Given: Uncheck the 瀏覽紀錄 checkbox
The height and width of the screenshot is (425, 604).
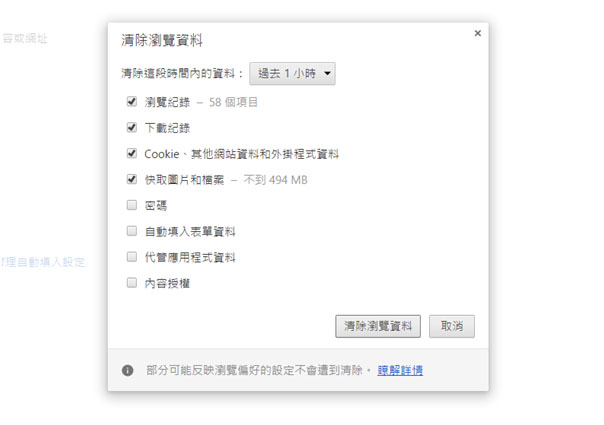Looking at the screenshot, I should (x=132, y=102).
